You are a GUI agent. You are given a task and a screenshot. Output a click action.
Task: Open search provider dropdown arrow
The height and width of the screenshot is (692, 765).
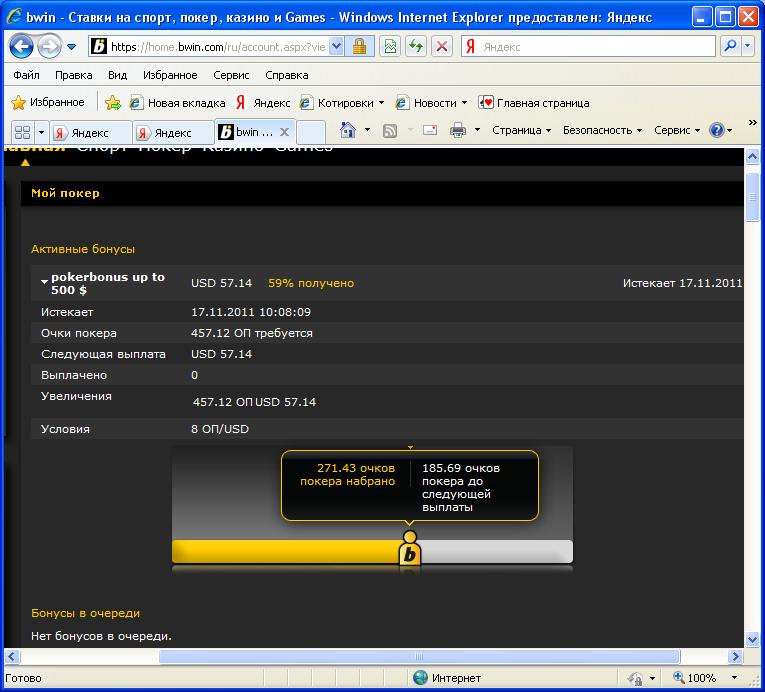(747, 46)
